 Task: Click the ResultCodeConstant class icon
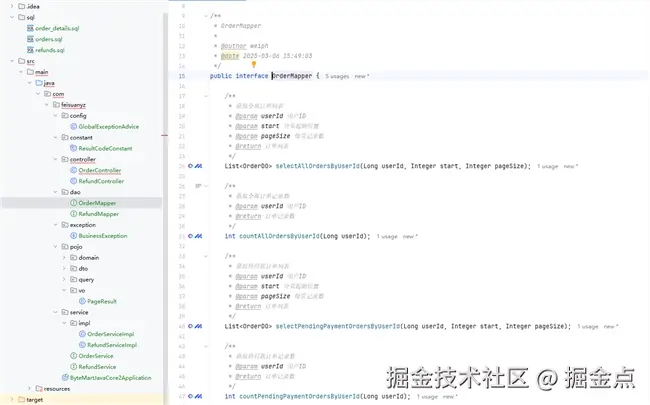pyautogui.click(x=73, y=148)
